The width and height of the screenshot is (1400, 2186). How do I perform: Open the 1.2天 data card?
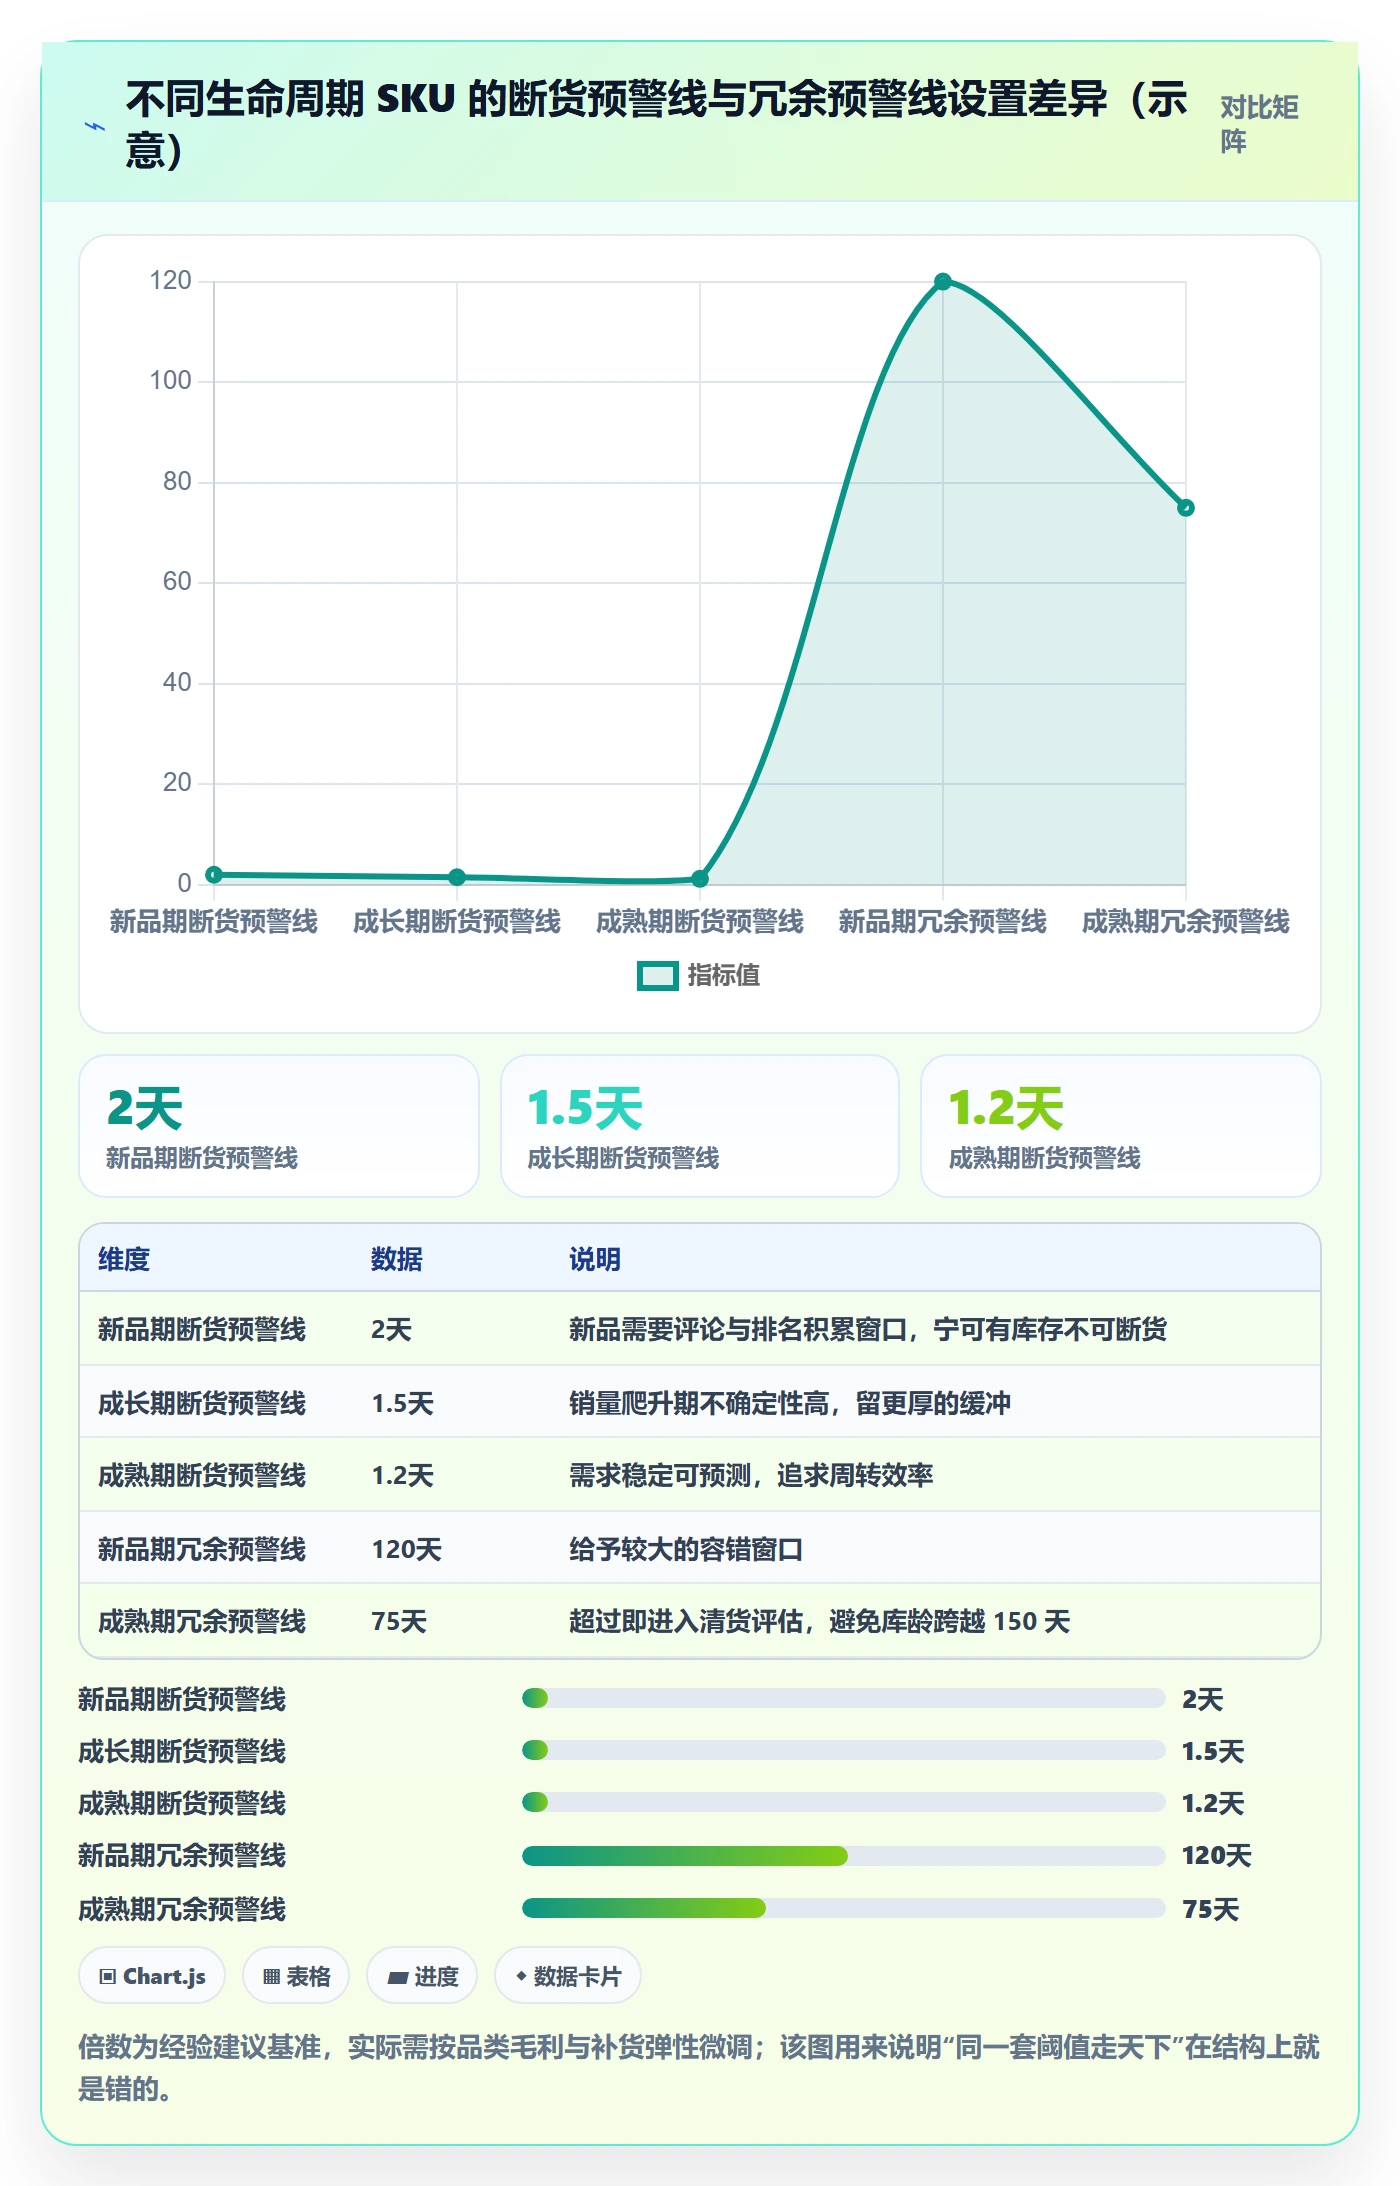click(1121, 1126)
